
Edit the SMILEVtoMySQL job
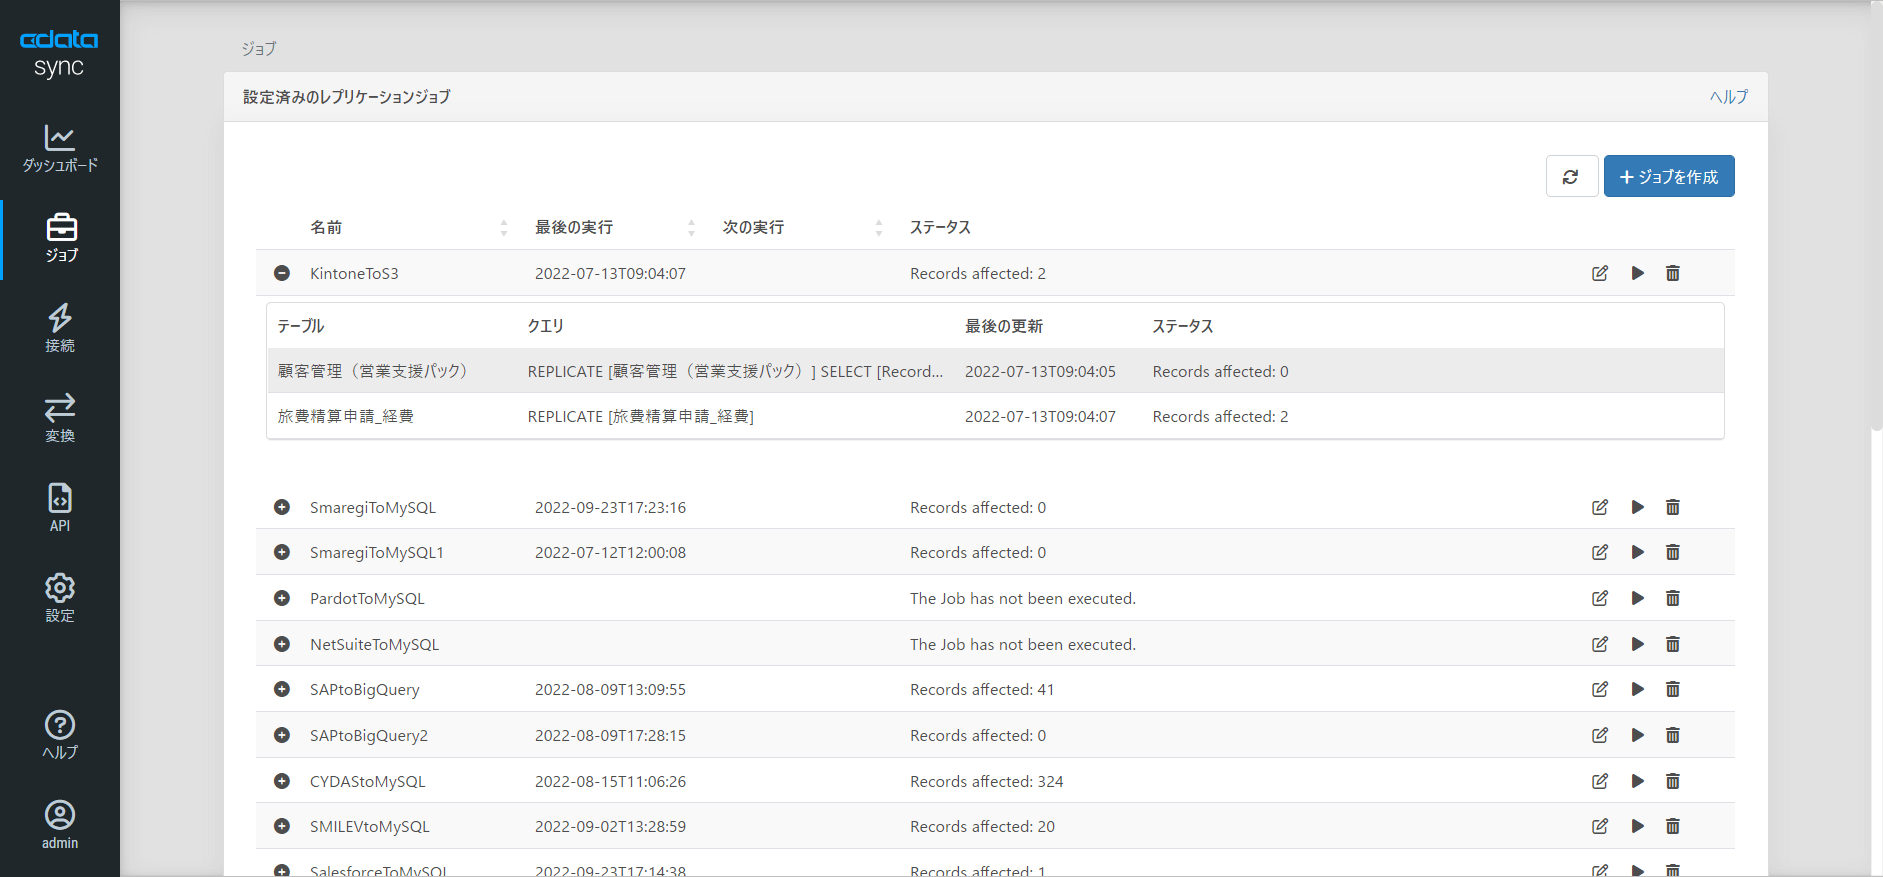[1600, 826]
